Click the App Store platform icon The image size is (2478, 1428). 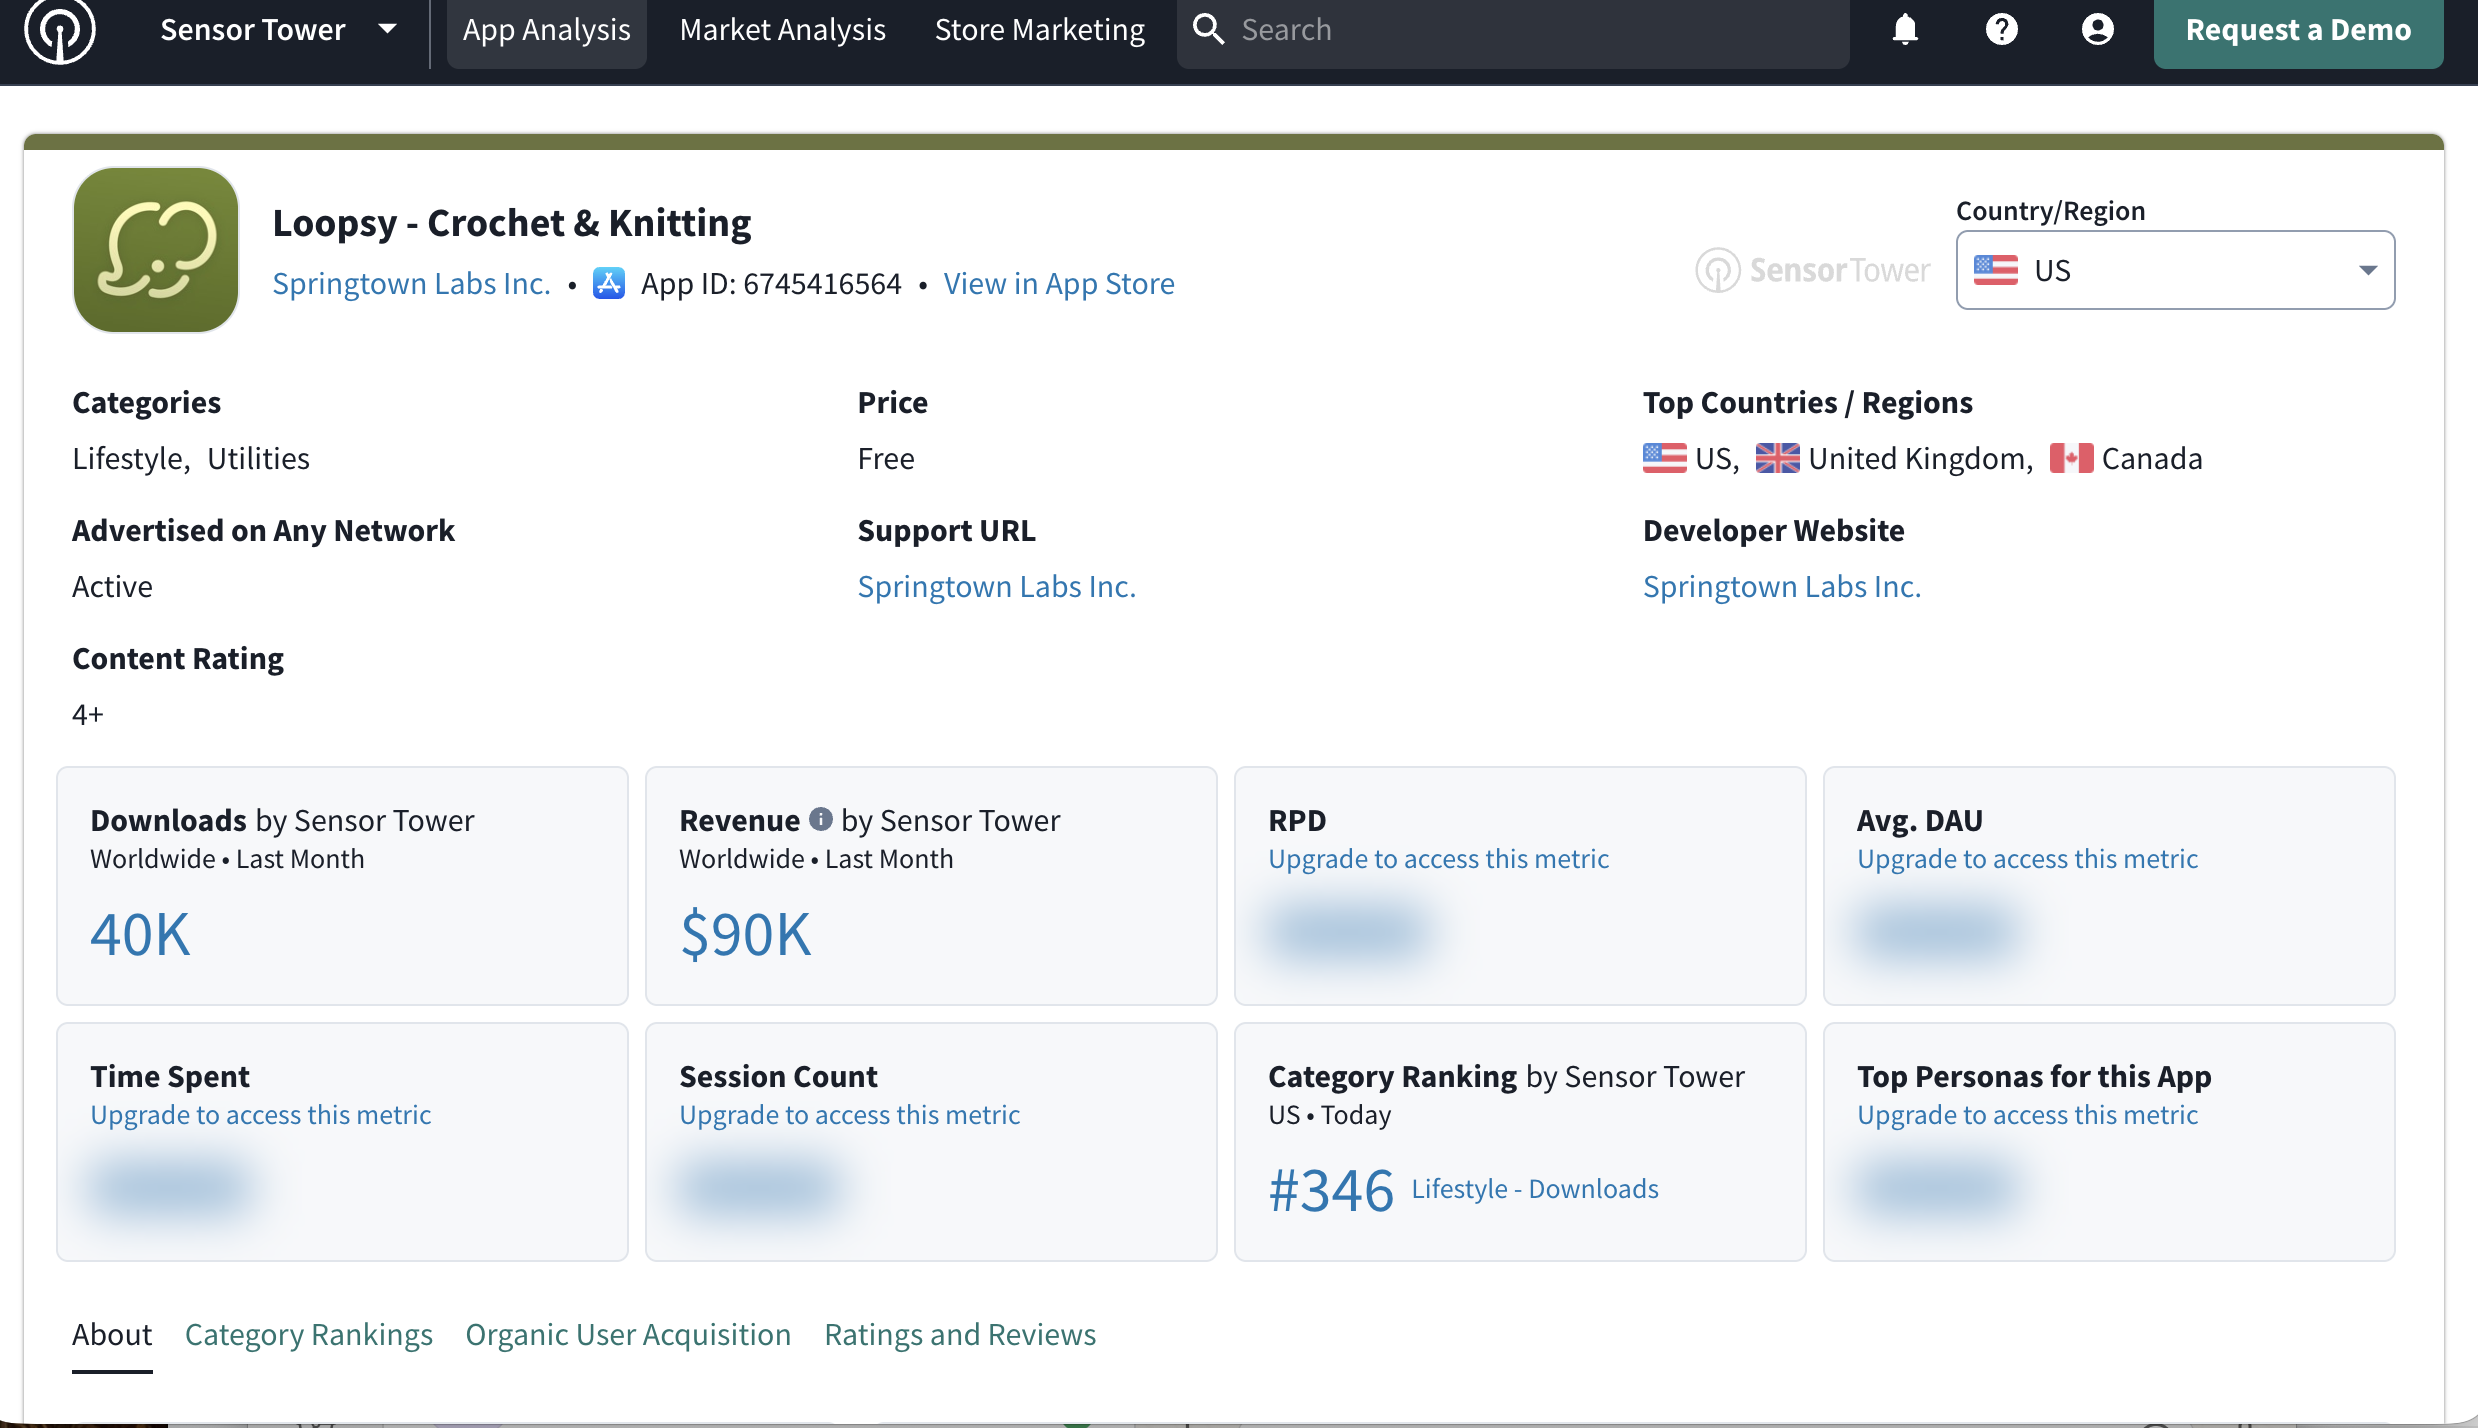[x=609, y=284]
